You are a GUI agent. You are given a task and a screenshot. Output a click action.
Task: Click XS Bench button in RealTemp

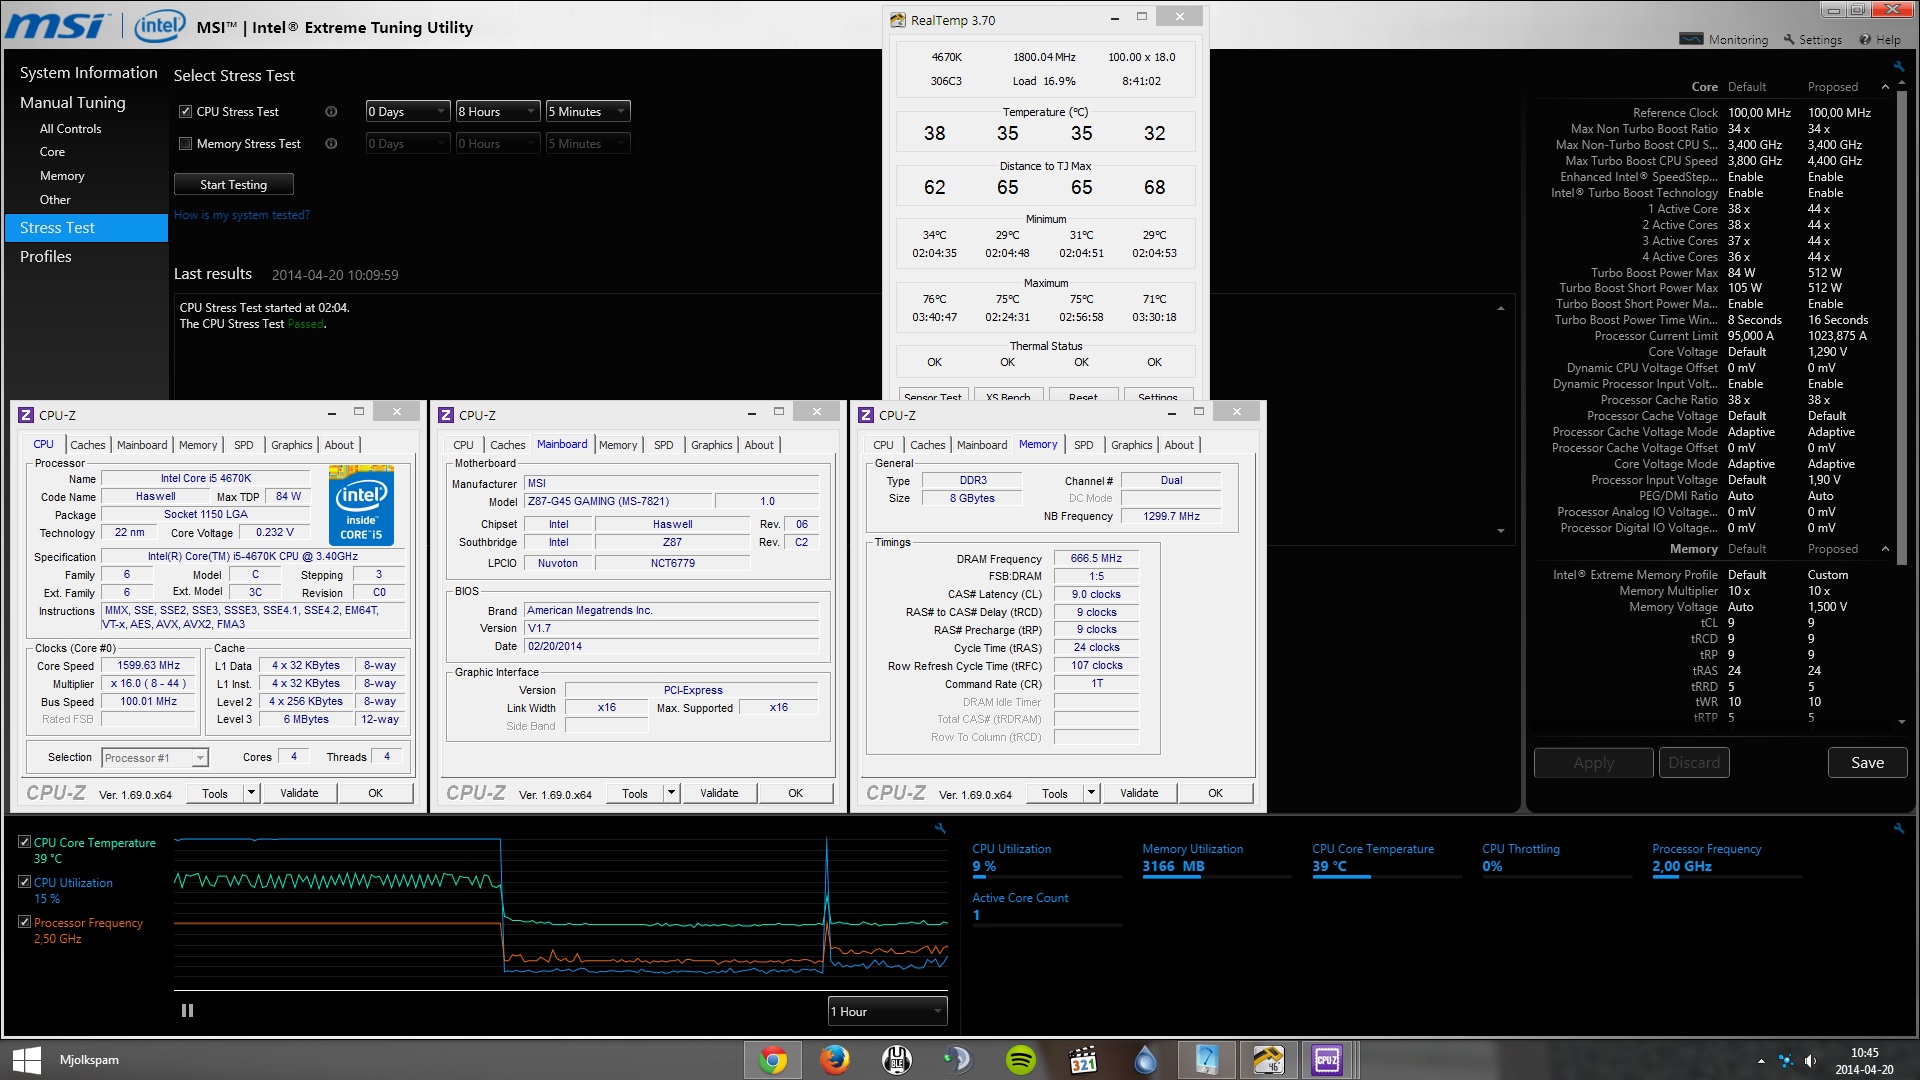(x=1008, y=396)
